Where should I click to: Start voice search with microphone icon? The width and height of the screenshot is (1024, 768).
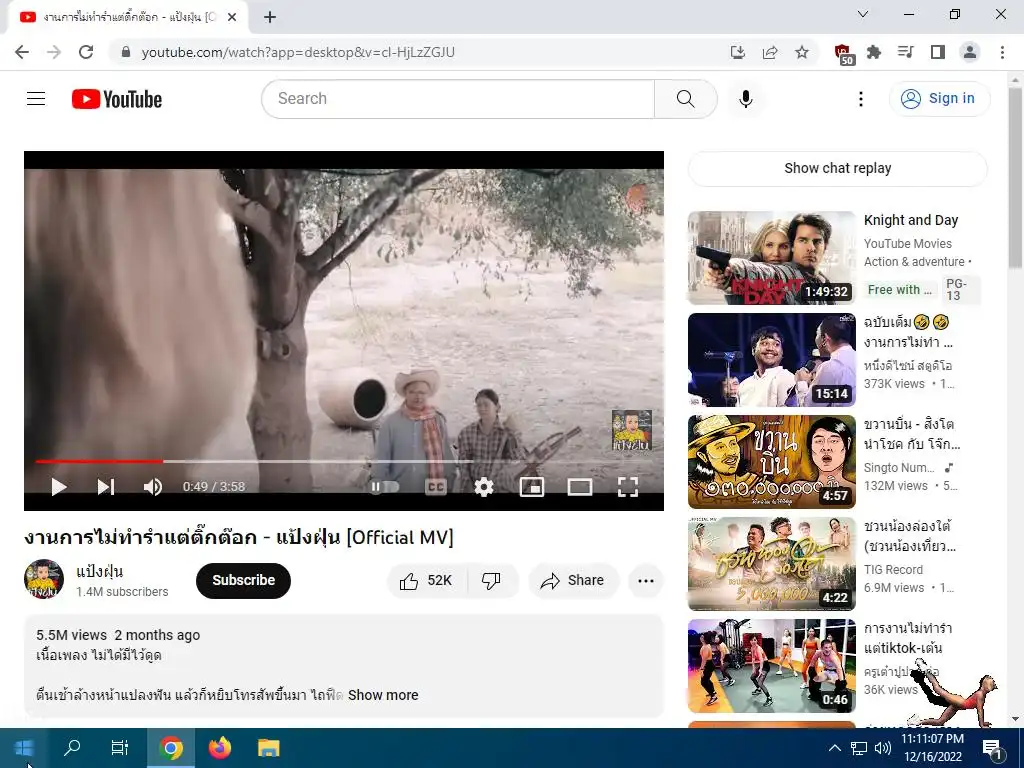(x=746, y=99)
